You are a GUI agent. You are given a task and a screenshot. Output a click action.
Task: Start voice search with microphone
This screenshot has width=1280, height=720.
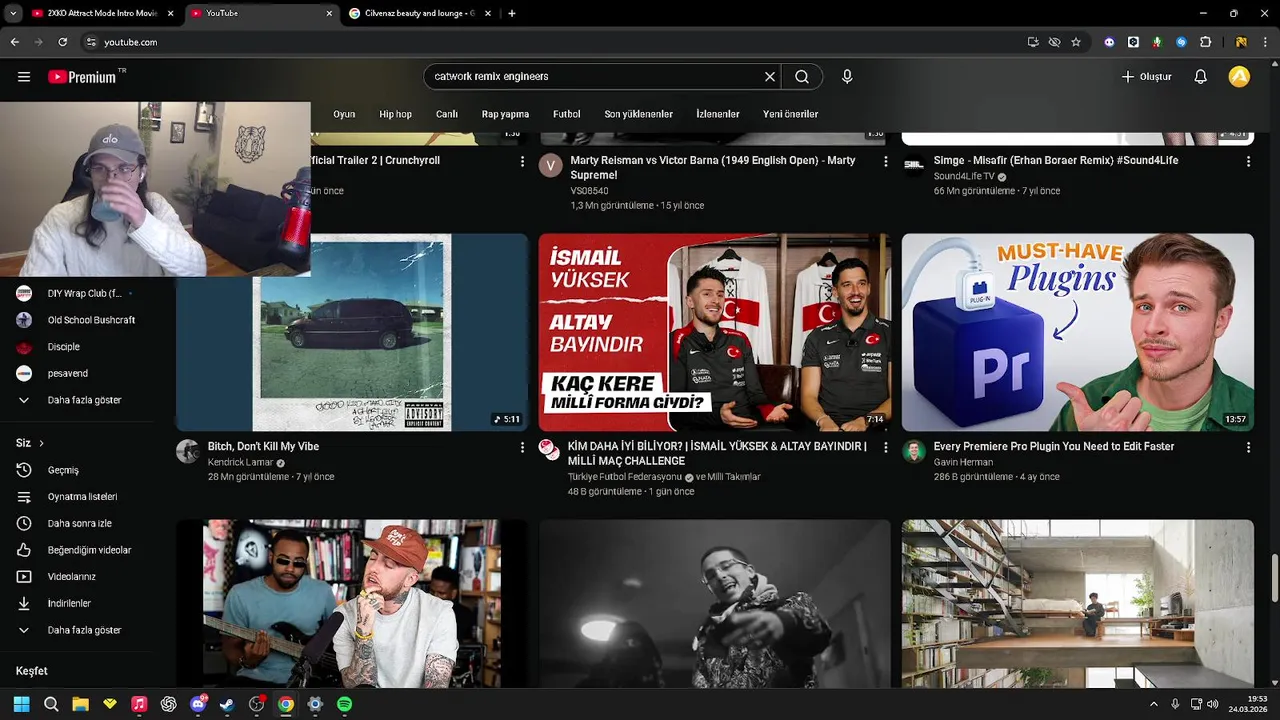click(x=847, y=77)
